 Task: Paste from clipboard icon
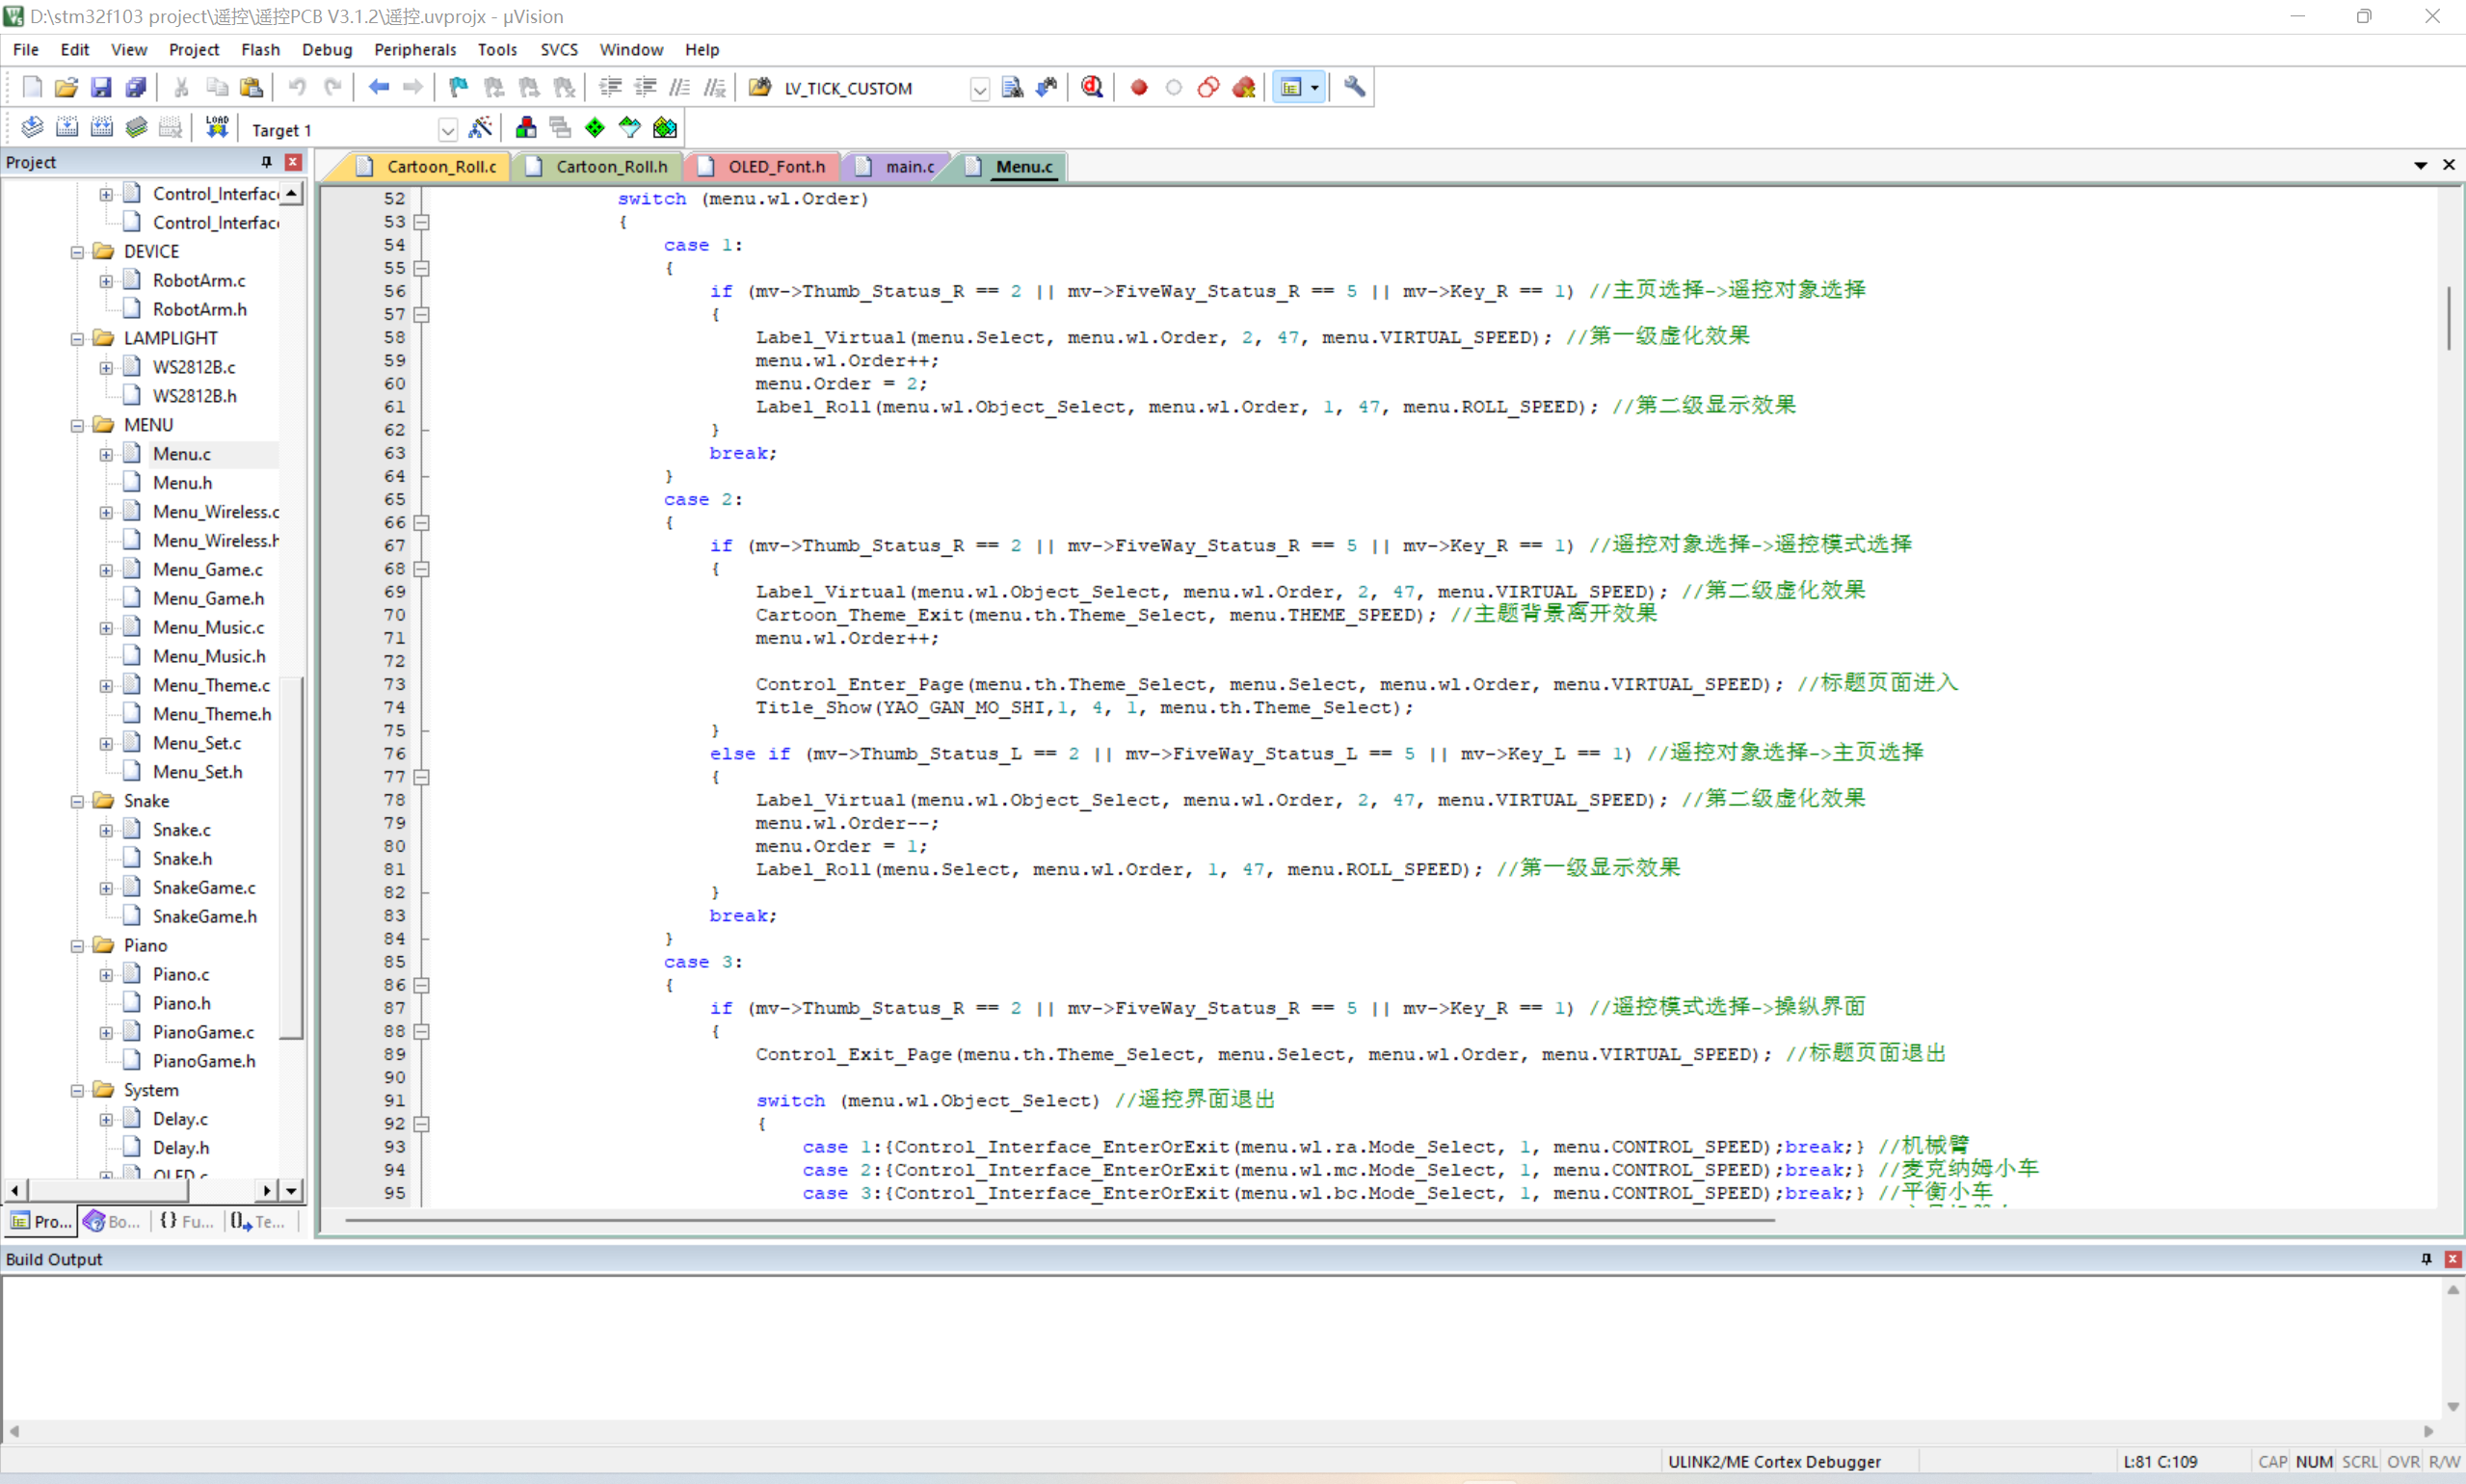point(251,88)
